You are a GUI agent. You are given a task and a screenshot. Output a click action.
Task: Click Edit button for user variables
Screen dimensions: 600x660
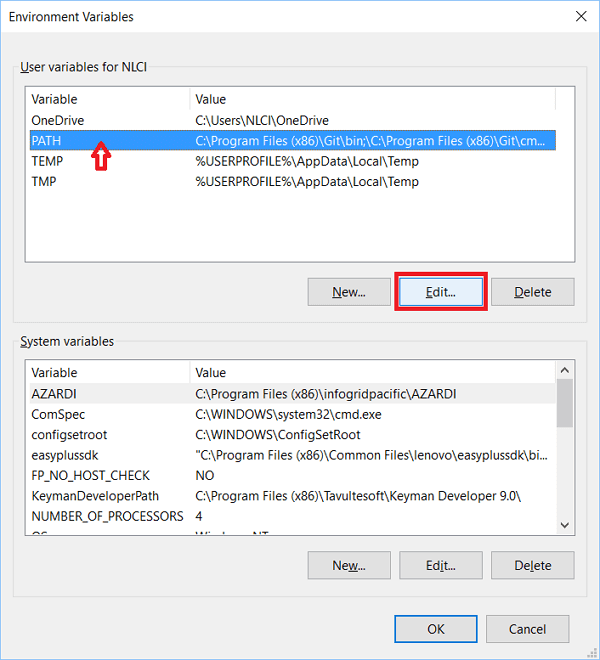[441, 292]
